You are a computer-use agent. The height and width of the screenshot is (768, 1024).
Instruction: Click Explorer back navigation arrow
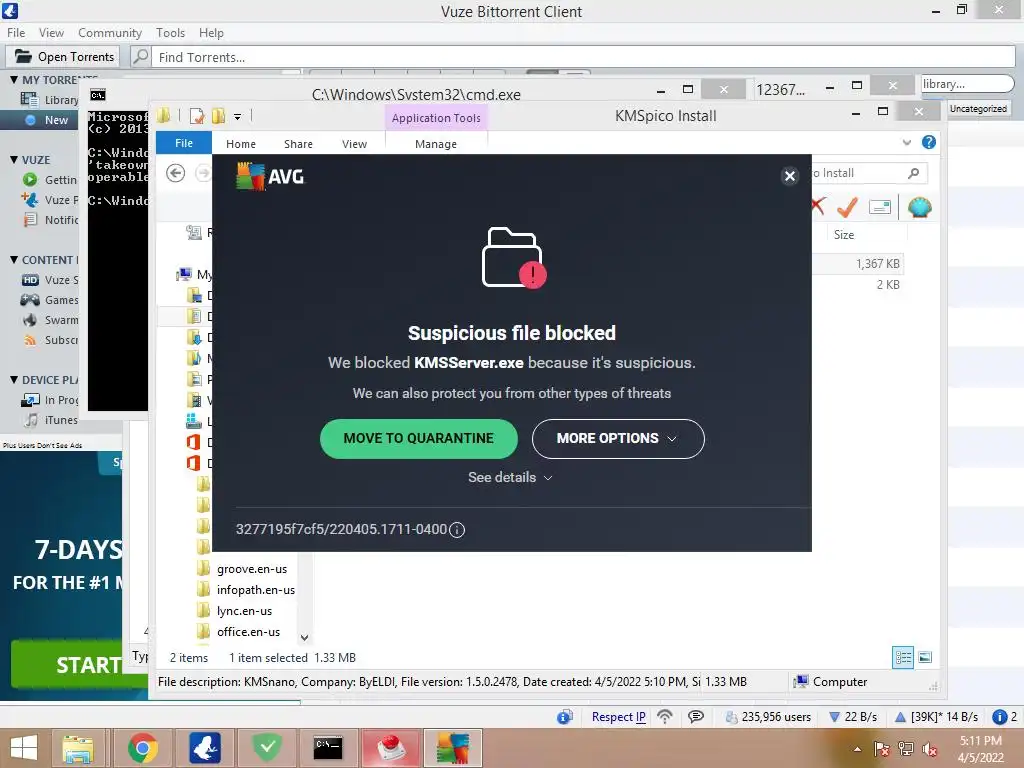click(x=175, y=173)
